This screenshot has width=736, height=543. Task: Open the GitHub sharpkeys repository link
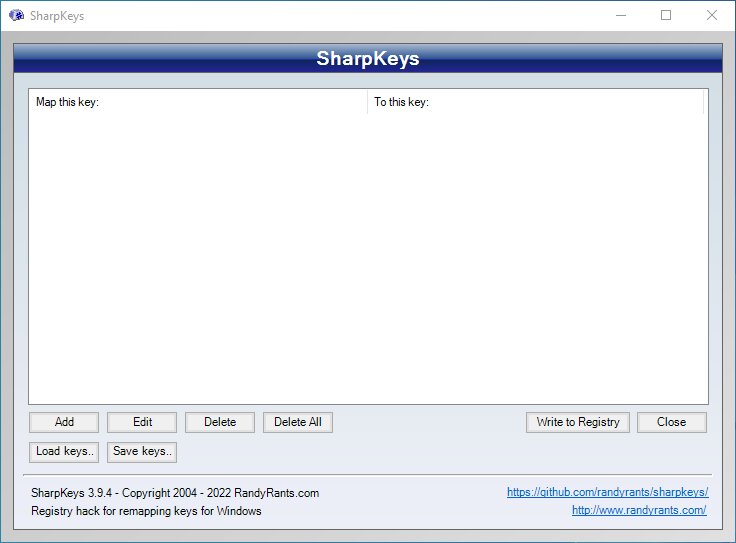click(607, 492)
